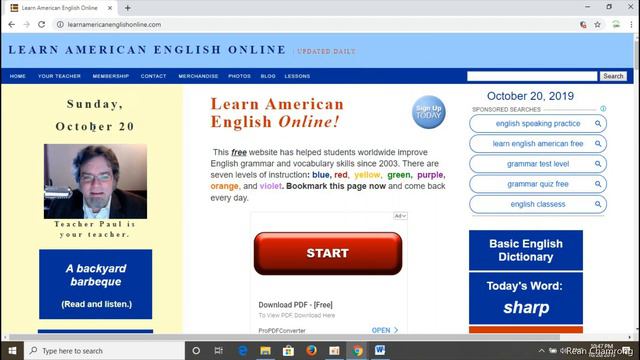Go to LESSONS in the navigation bar
The image size is (640, 360).
pyautogui.click(x=297, y=76)
